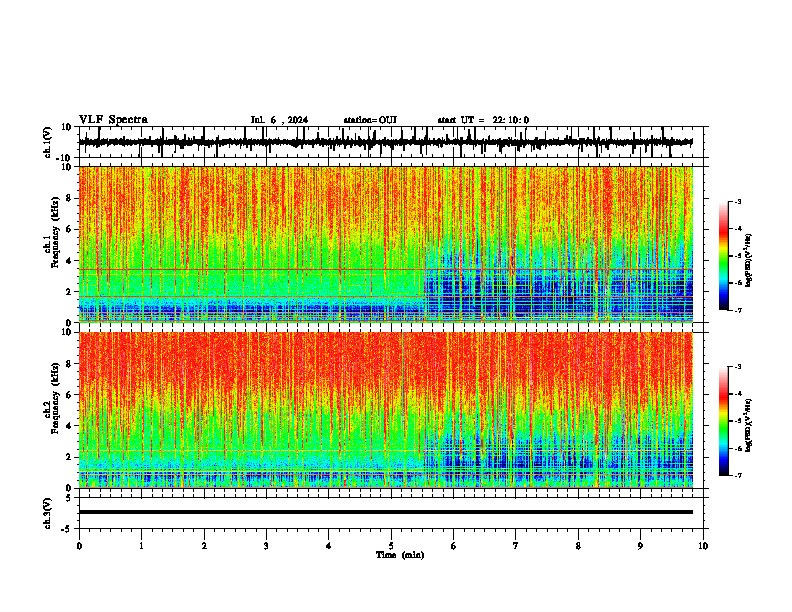
Task: Click the '-7' label on ch.2 colorbar
Action: [x=738, y=475]
